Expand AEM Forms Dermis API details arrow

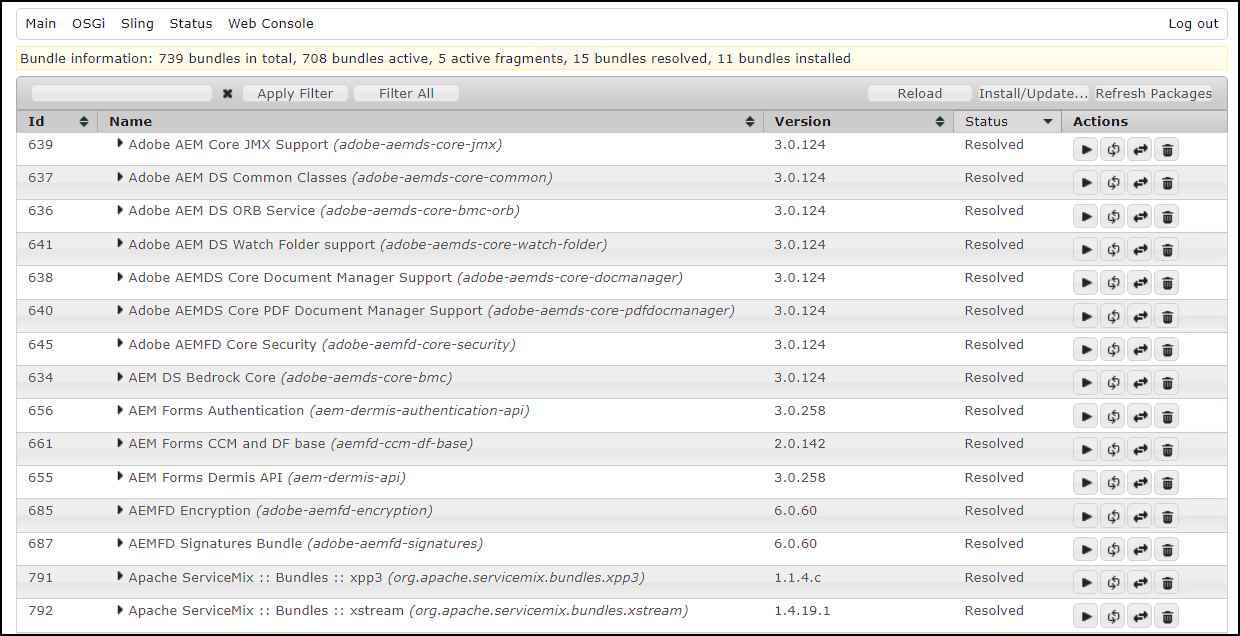coord(120,477)
